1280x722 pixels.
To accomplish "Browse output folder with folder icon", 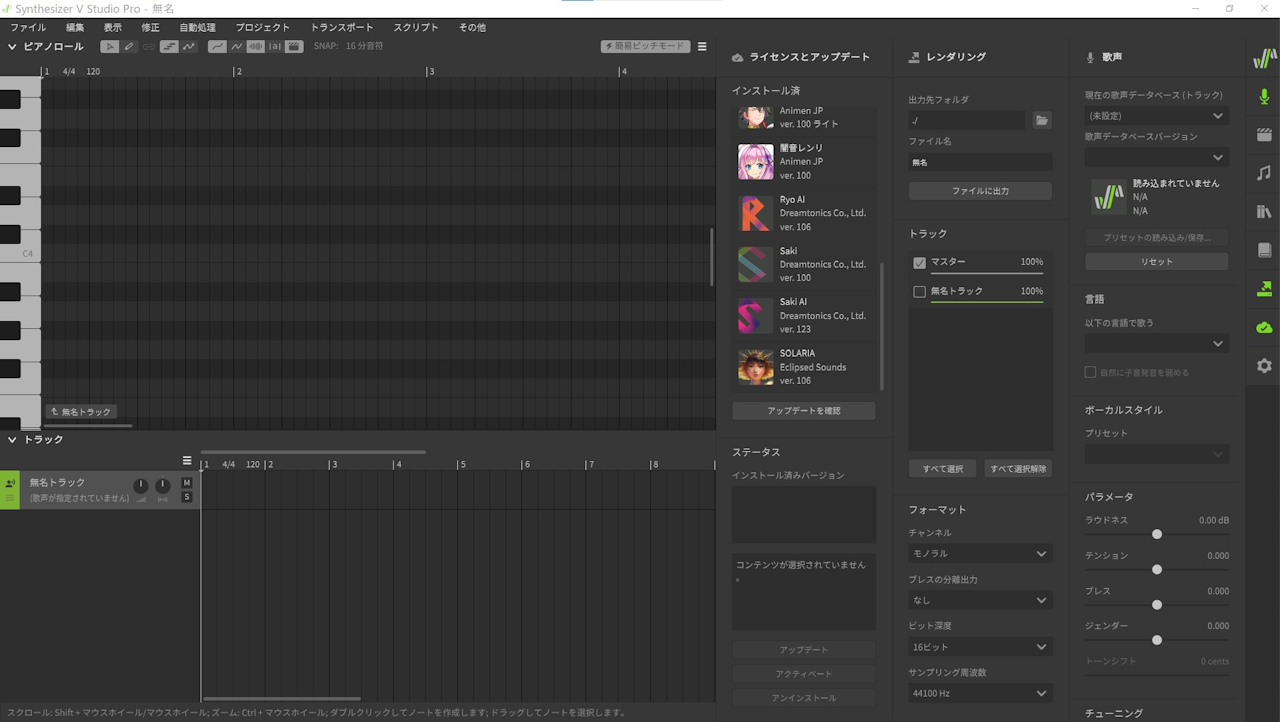I will click(x=1042, y=120).
